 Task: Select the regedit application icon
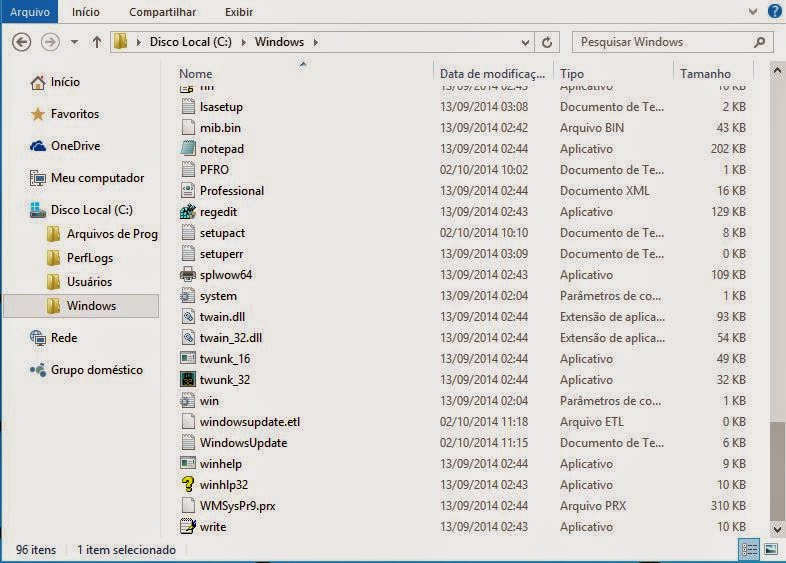coord(188,212)
